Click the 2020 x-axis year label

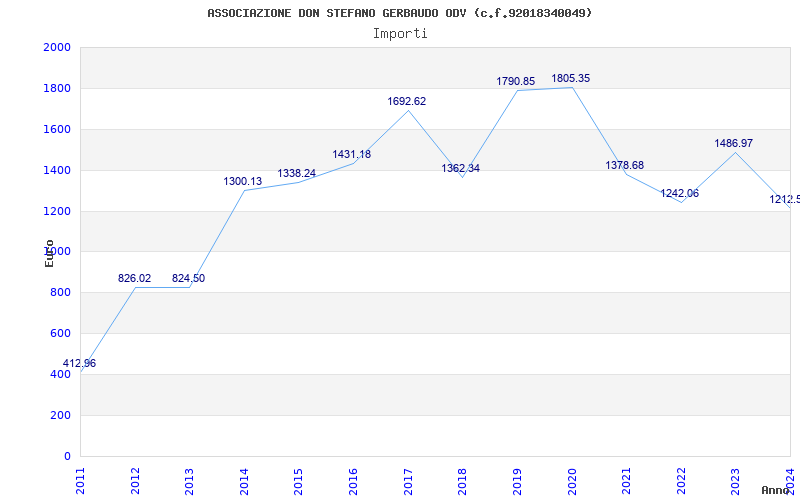point(571,481)
